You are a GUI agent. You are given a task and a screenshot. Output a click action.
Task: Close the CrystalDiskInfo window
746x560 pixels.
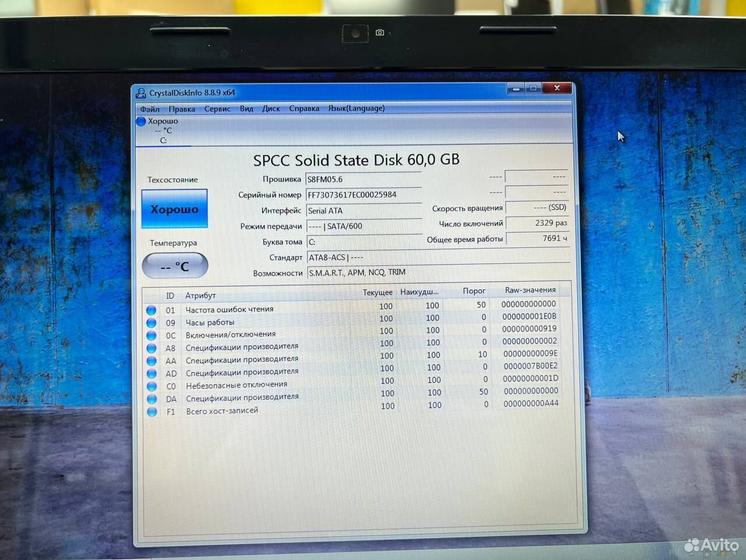tap(557, 88)
